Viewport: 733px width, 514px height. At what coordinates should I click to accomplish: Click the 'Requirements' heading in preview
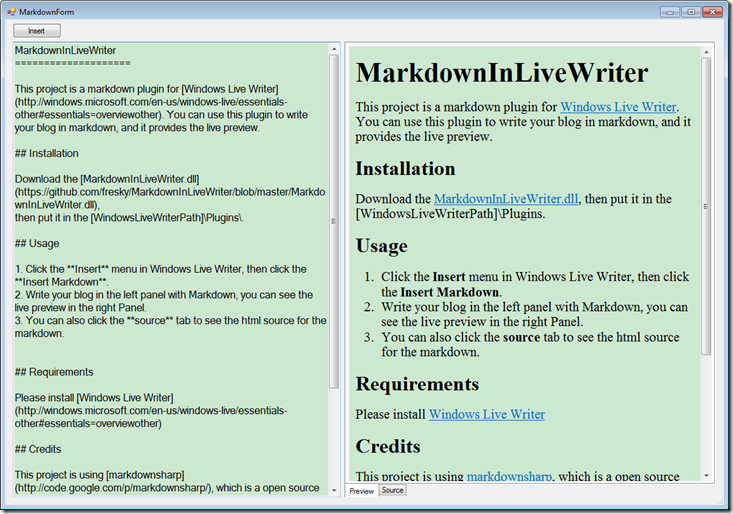pos(417,384)
